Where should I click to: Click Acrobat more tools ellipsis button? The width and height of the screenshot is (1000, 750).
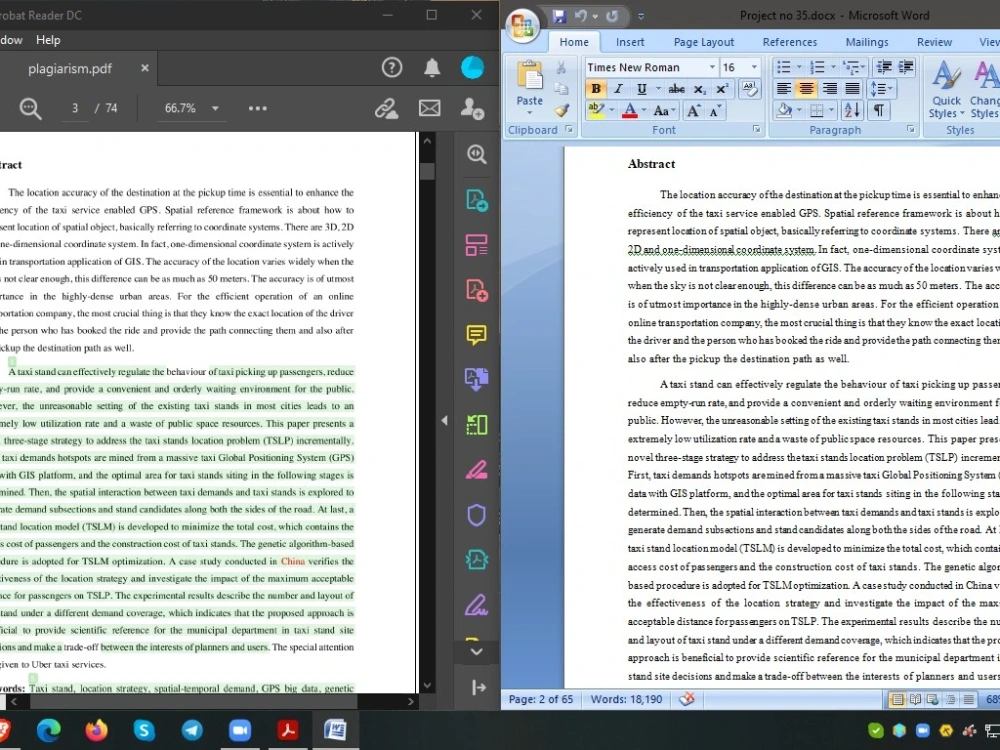[258, 108]
